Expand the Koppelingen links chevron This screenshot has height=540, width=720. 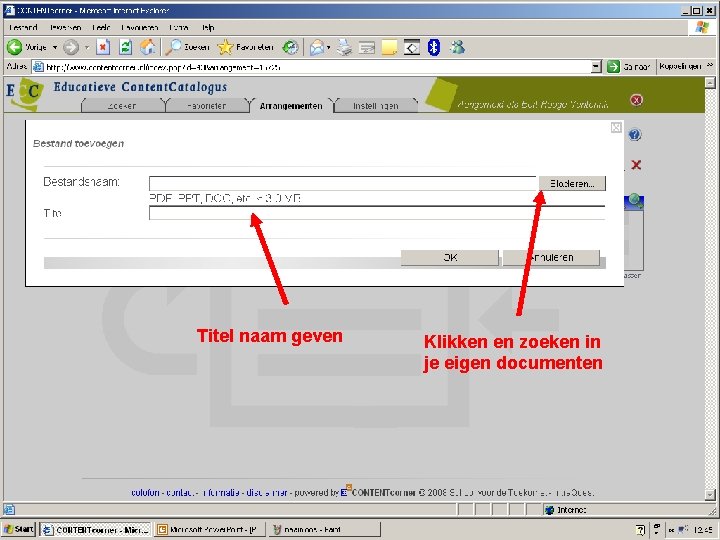[x=710, y=66]
